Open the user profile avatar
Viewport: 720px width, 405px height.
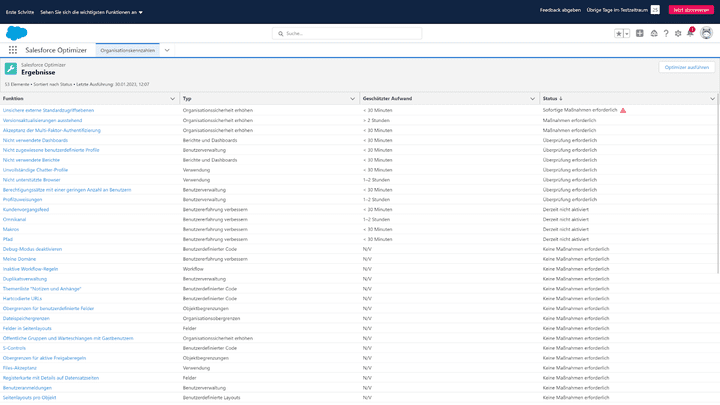click(x=706, y=33)
